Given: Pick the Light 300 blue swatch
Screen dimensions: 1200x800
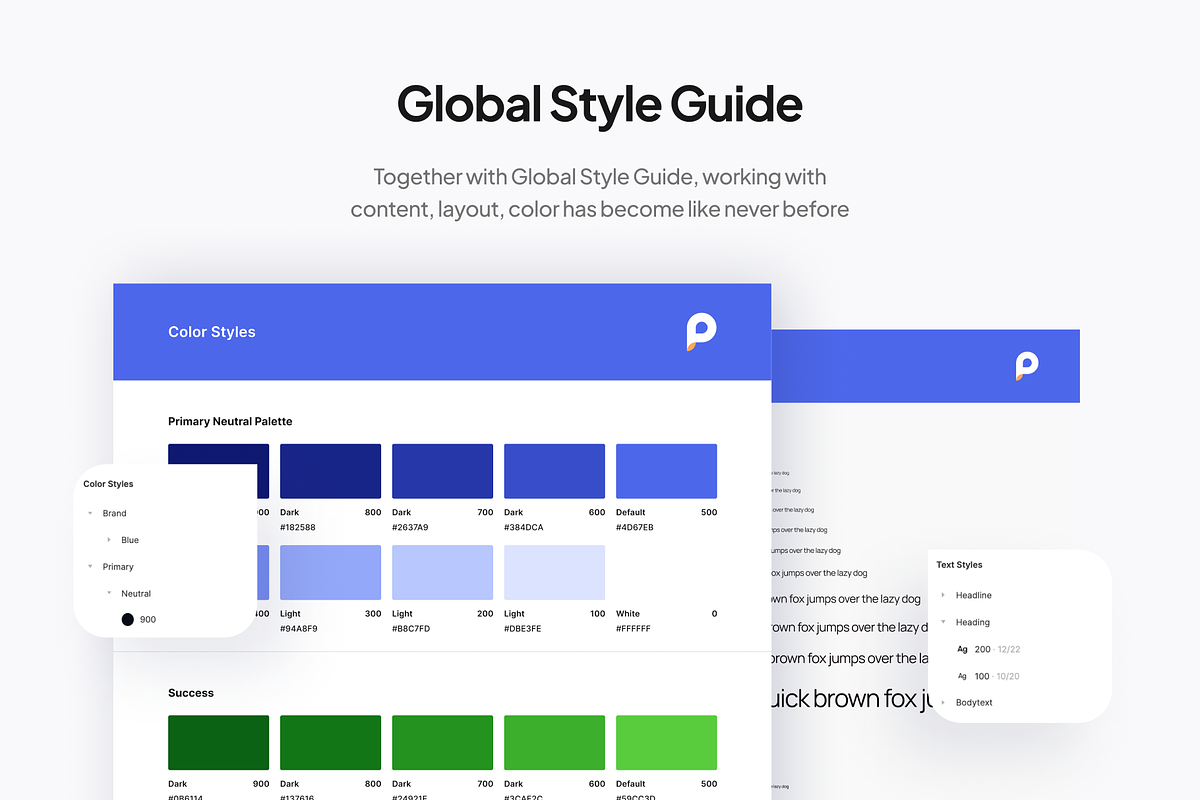Looking at the screenshot, I should (x=330, y=572).
